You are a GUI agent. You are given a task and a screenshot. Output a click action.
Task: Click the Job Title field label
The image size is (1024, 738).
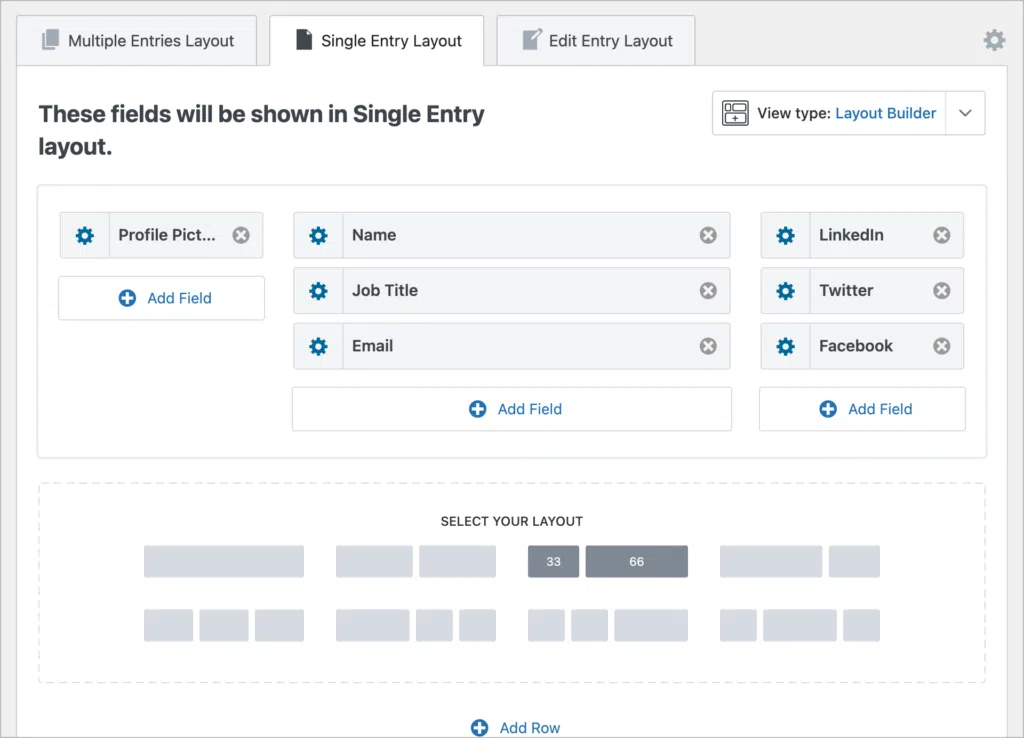click(x=385, y=291)
